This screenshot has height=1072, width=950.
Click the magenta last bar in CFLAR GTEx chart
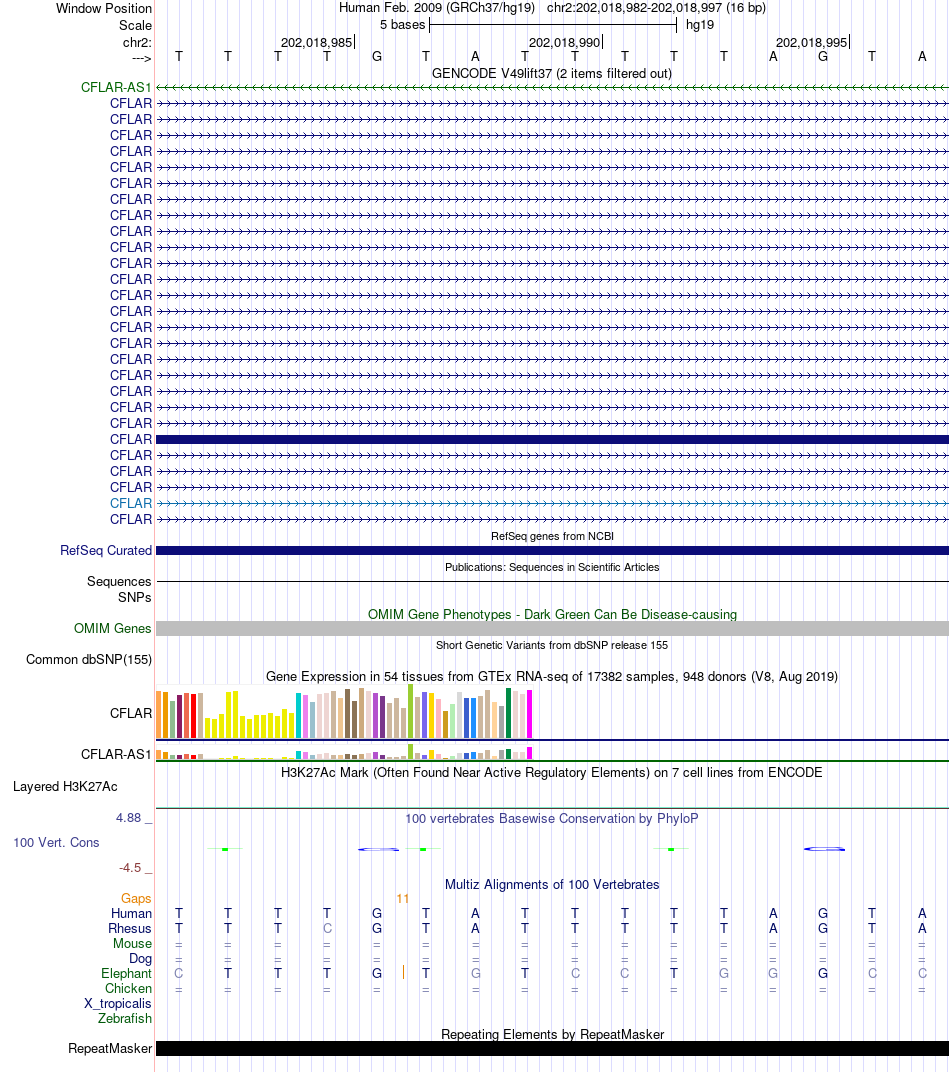pos(529,714)
